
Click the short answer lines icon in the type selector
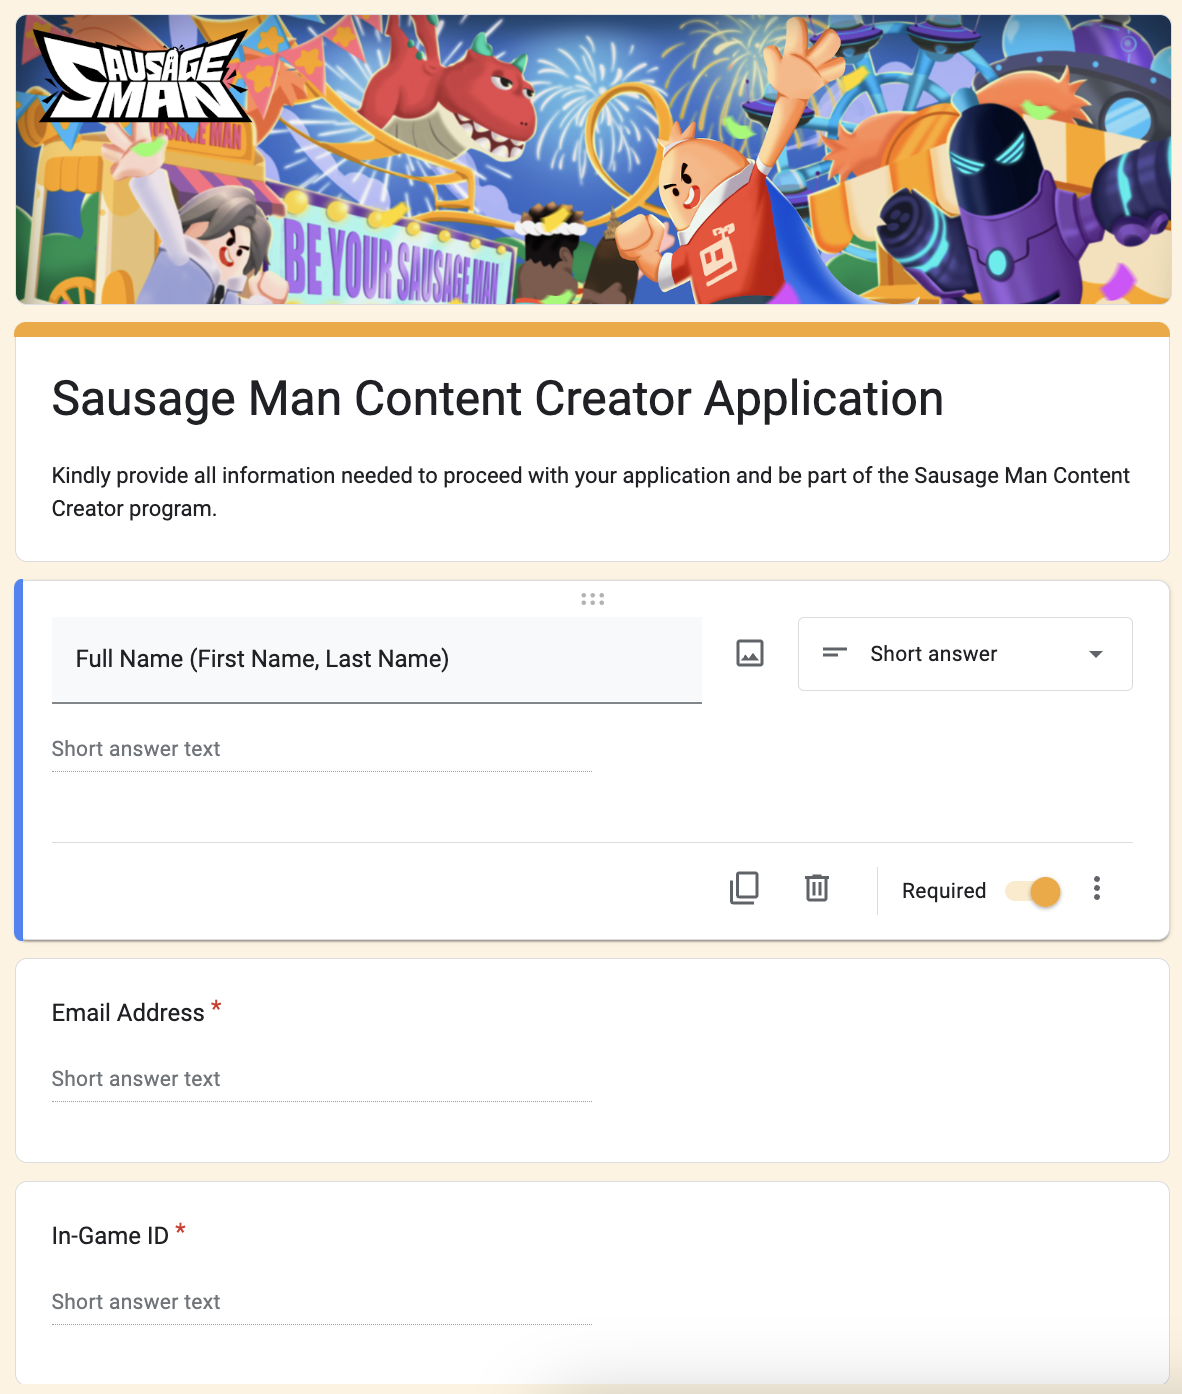coord(834,653)
